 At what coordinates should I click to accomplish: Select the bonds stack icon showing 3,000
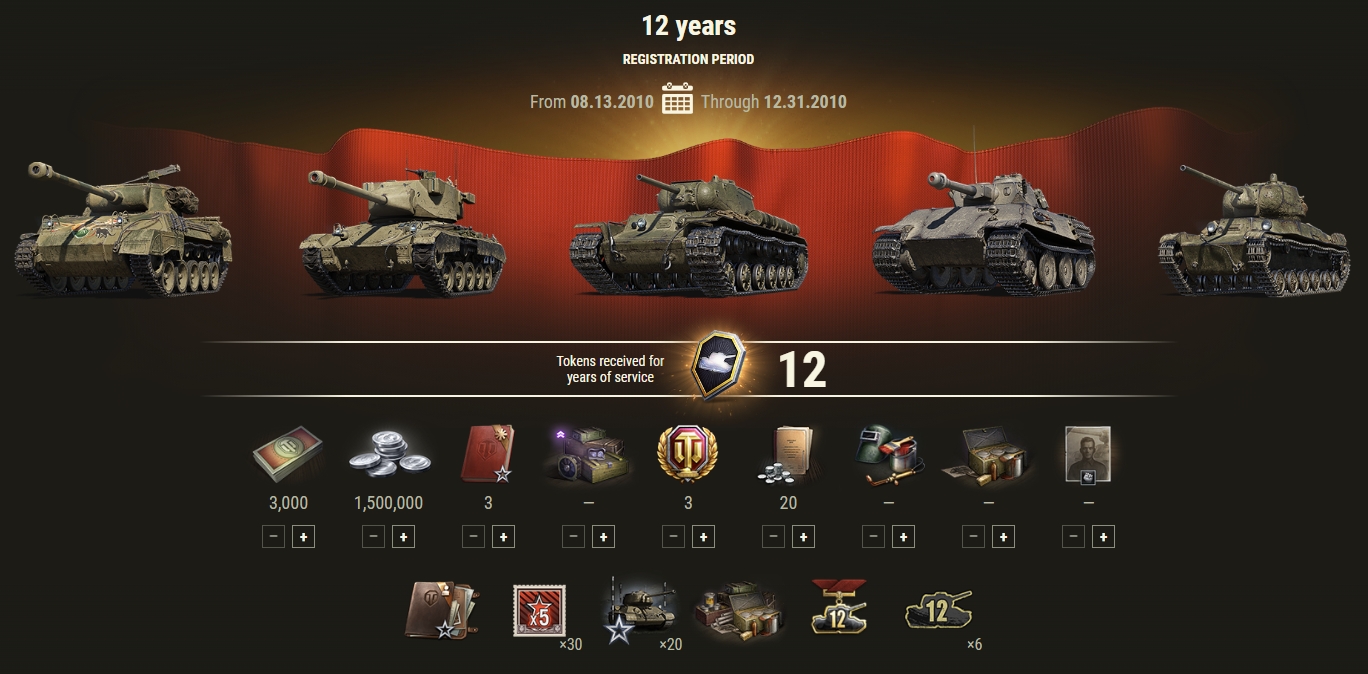pos(288,457)
